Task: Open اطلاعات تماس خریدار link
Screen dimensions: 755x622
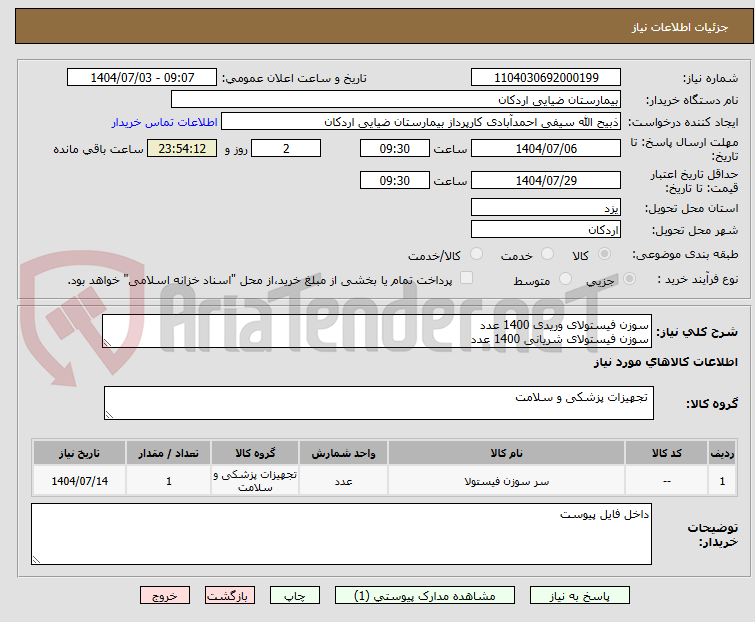Action: coord(165,122)
